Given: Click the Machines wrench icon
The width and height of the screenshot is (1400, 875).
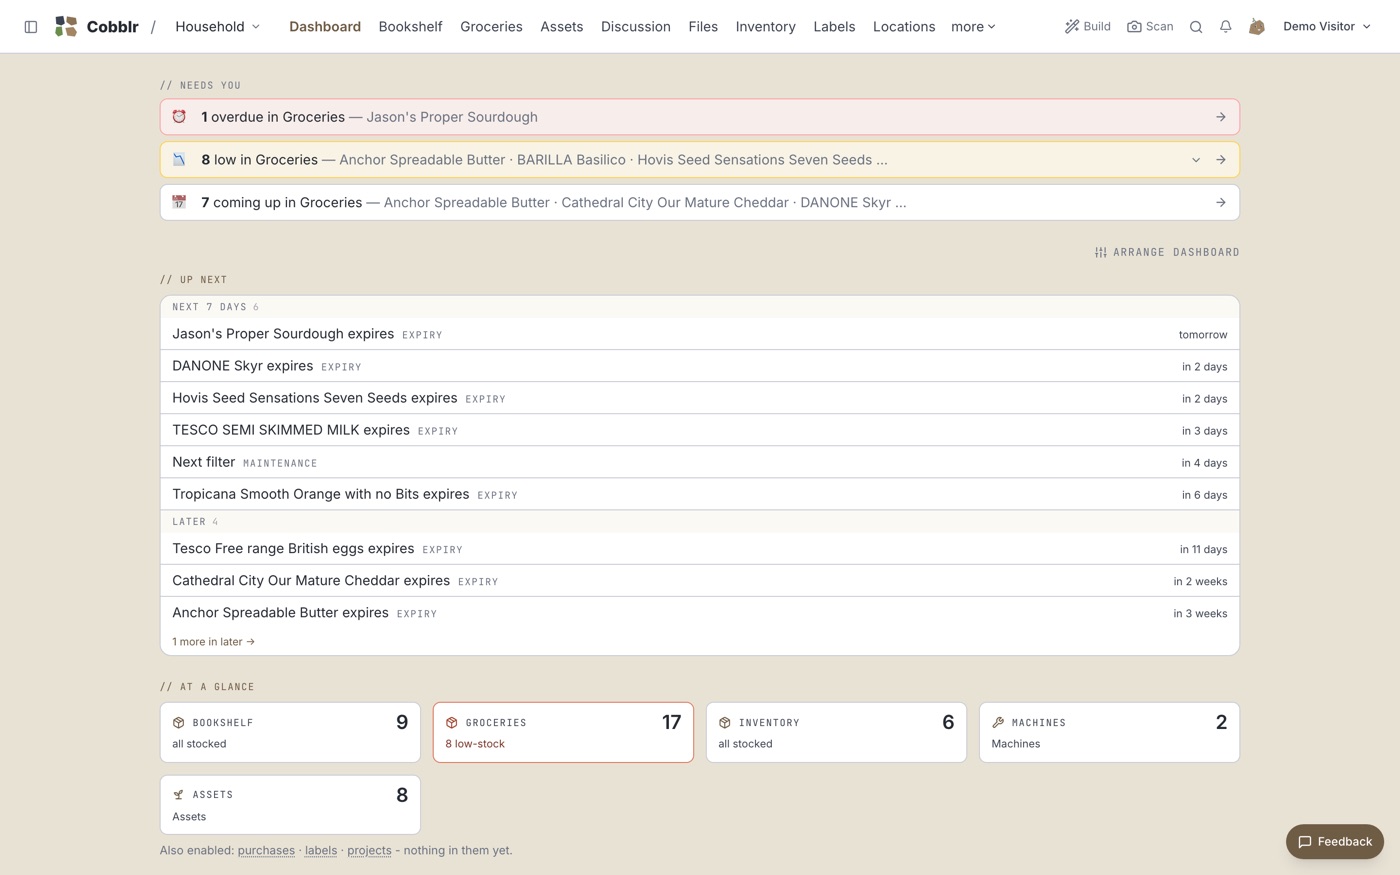Looking at the screenshot, I should (x=998, y=723).
